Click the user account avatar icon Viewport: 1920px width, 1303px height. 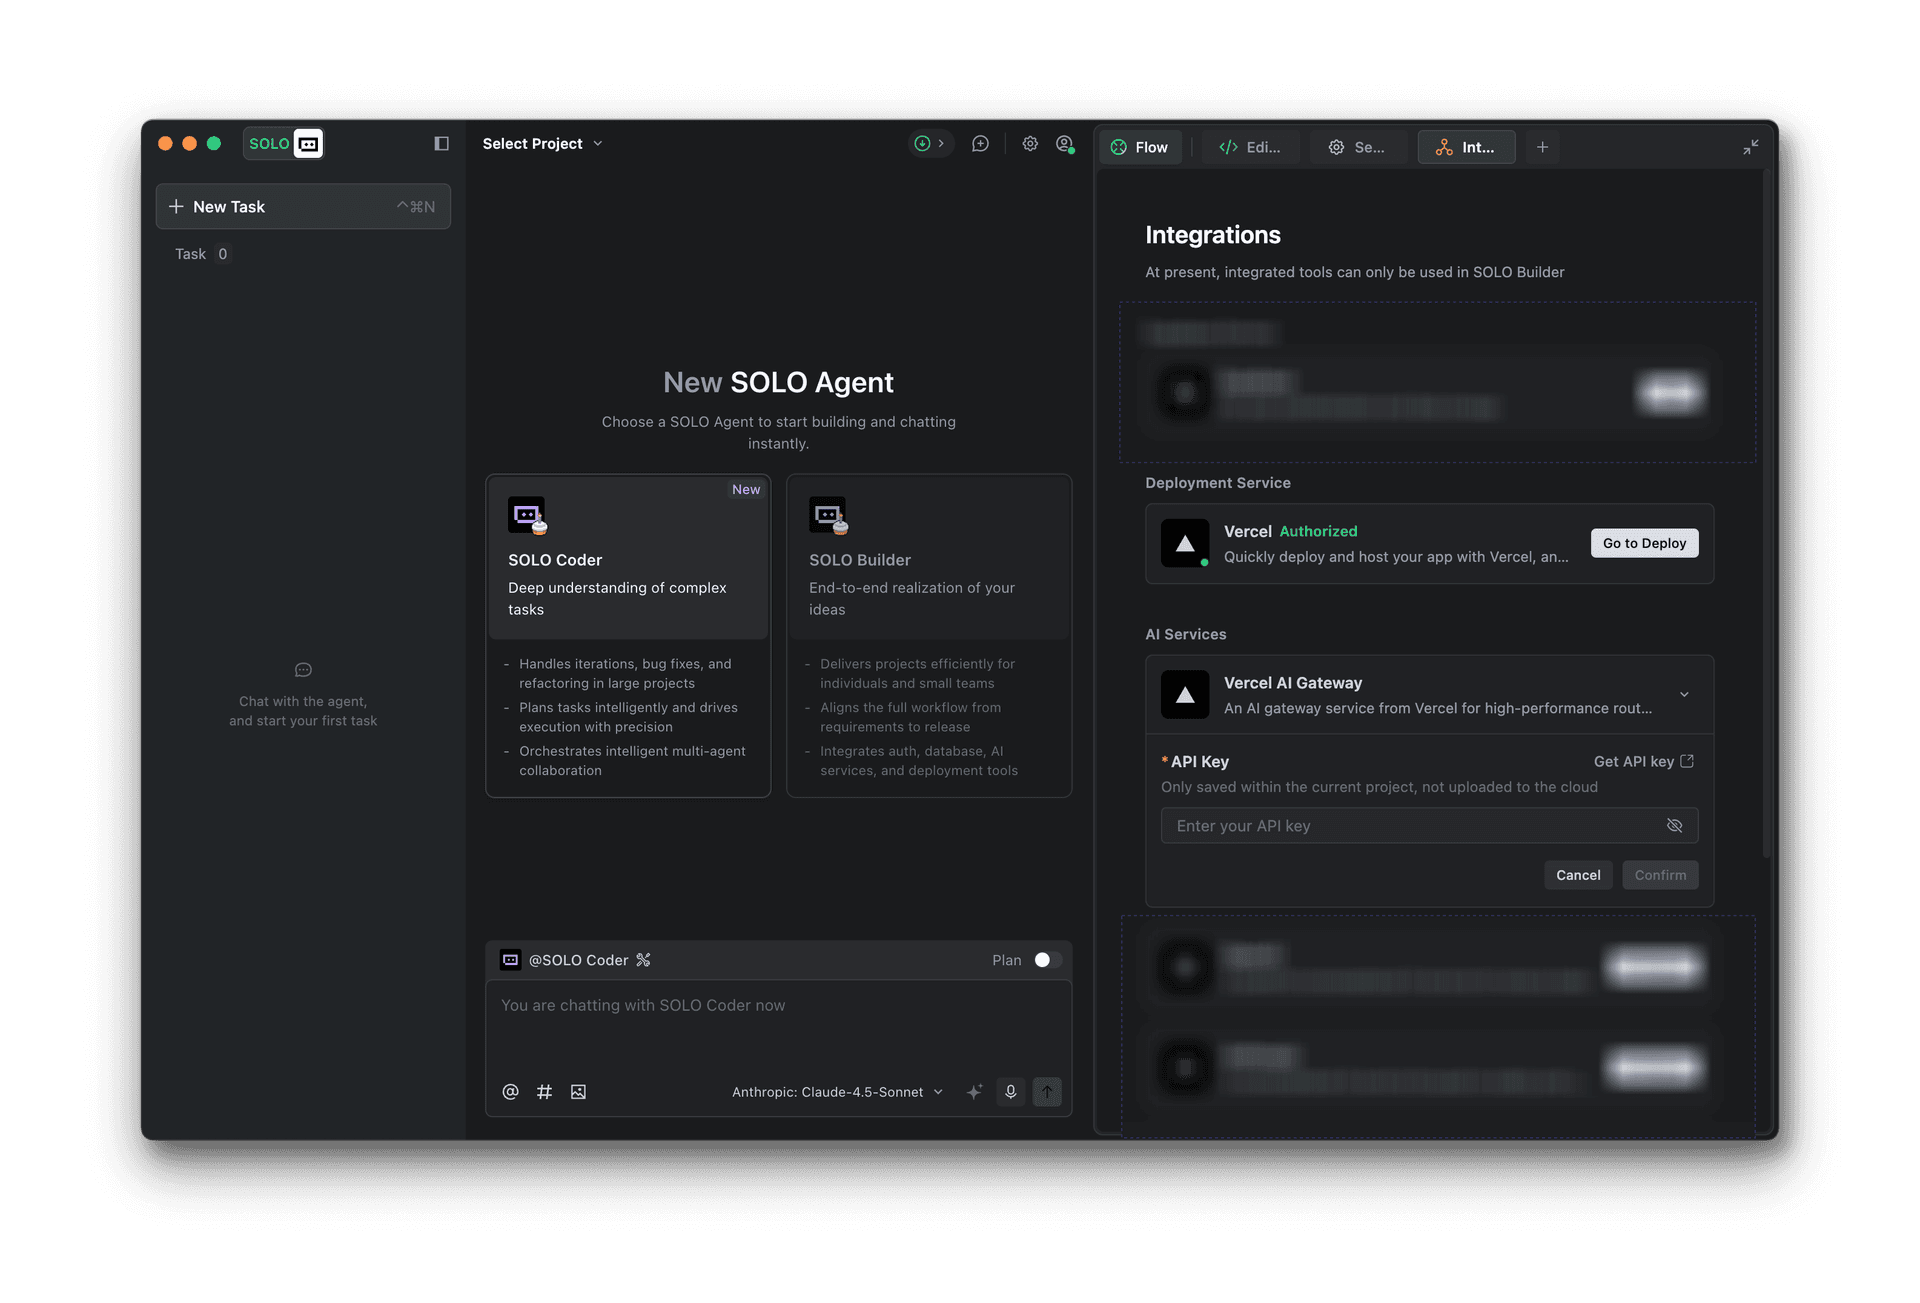pyautogui.click(x=1065, y=144)
